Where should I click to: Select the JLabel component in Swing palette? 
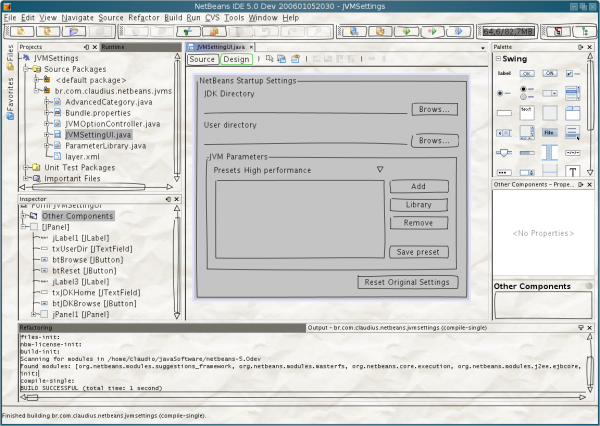[506, 73]
